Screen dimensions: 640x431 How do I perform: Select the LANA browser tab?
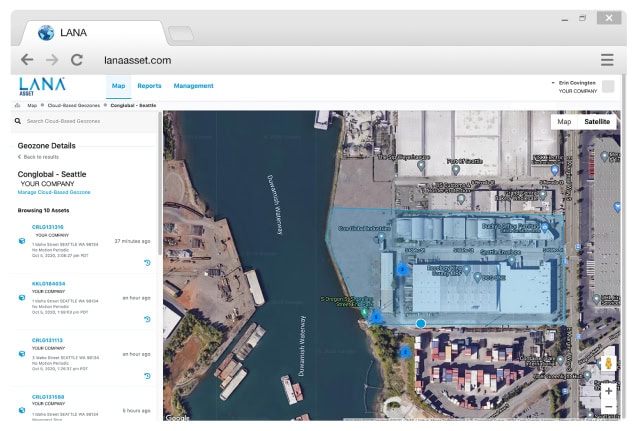[x=94, y=33]
